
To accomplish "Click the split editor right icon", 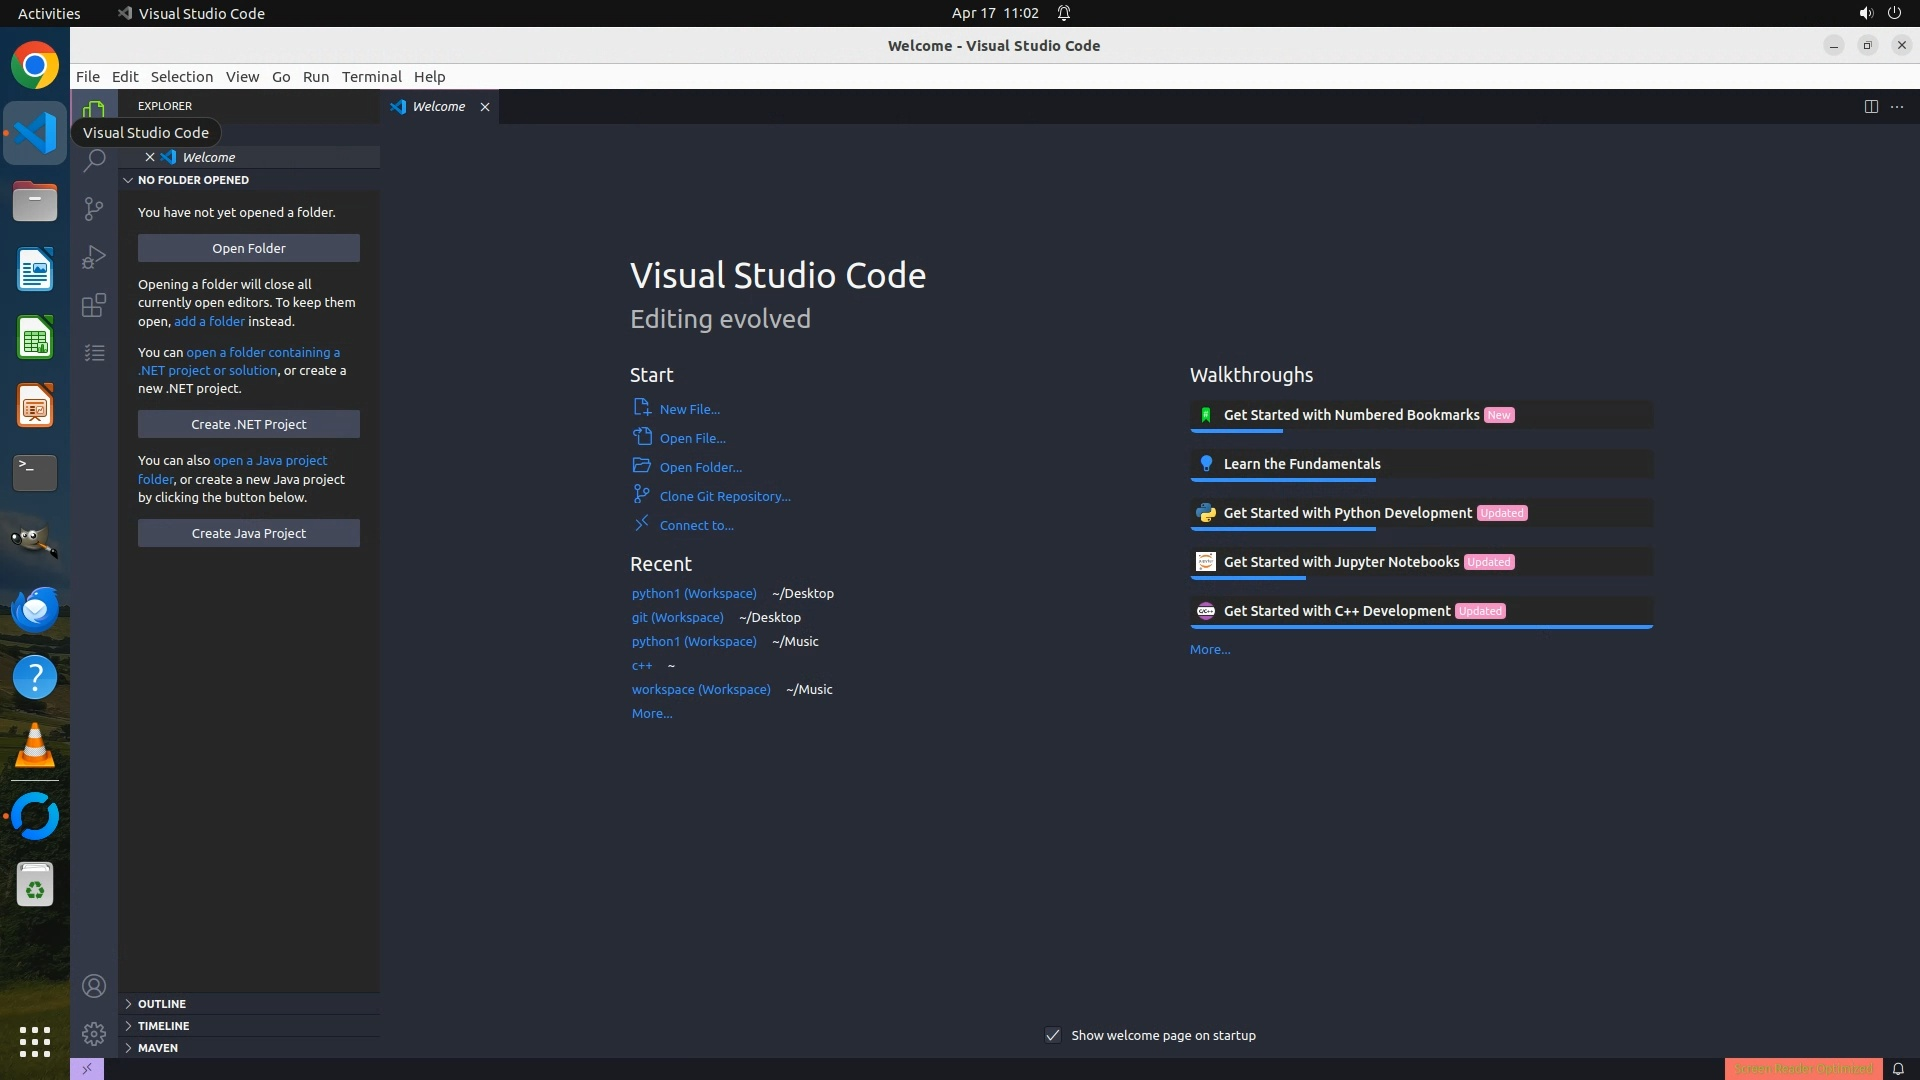I will (x=1870, y=107).
